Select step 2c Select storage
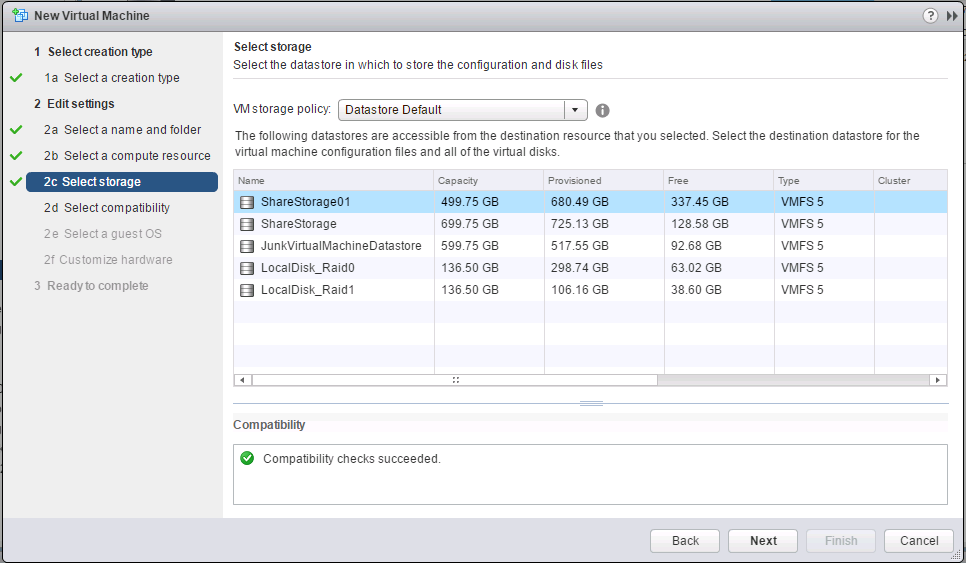This screenshot has width=966, height=563. tap(122, 182)
